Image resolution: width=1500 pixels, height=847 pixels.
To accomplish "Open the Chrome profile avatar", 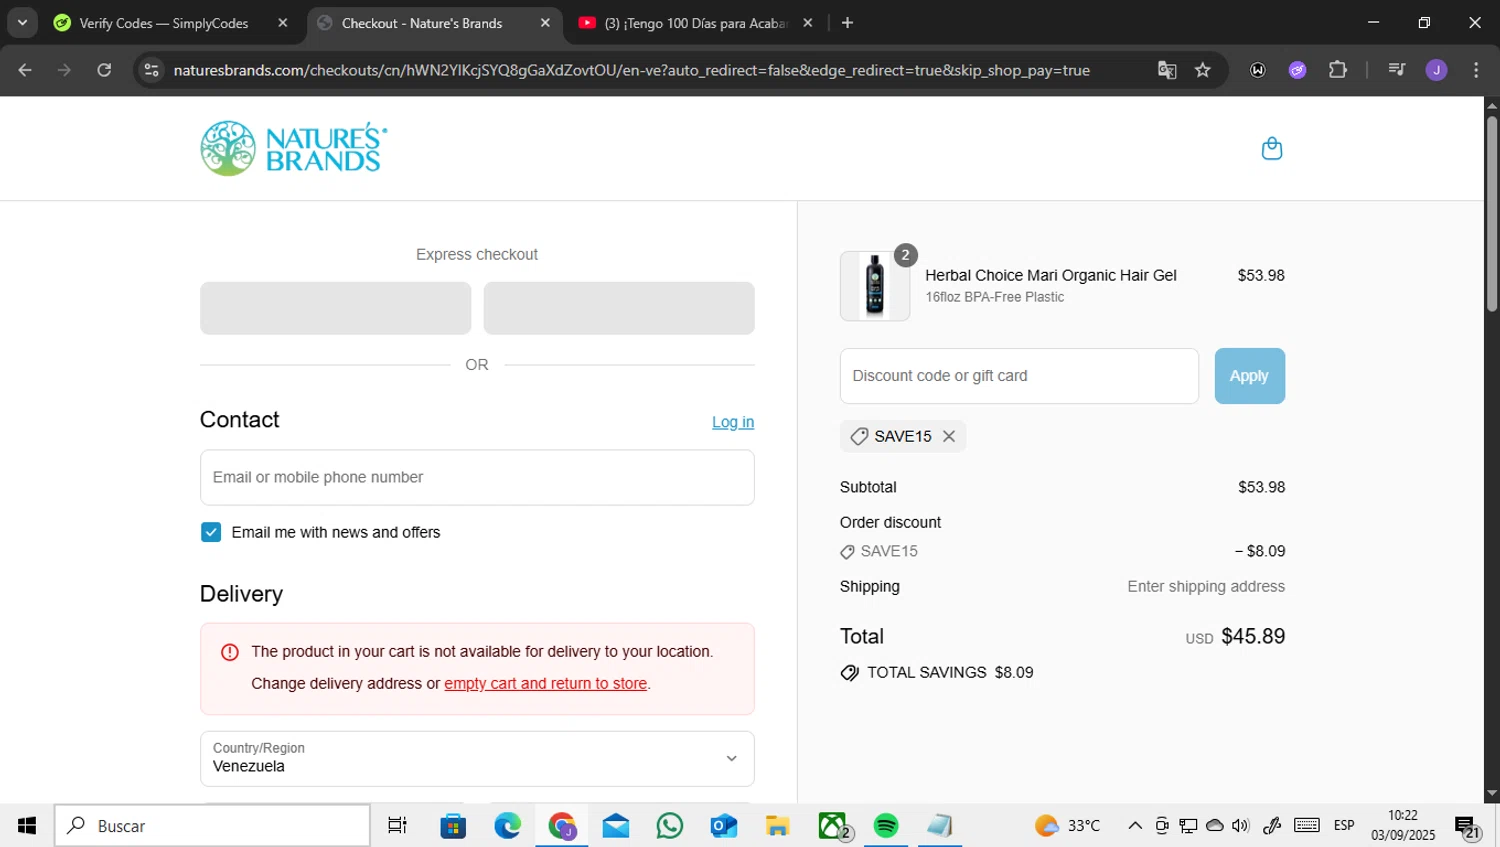I will tap(1436, 70).
